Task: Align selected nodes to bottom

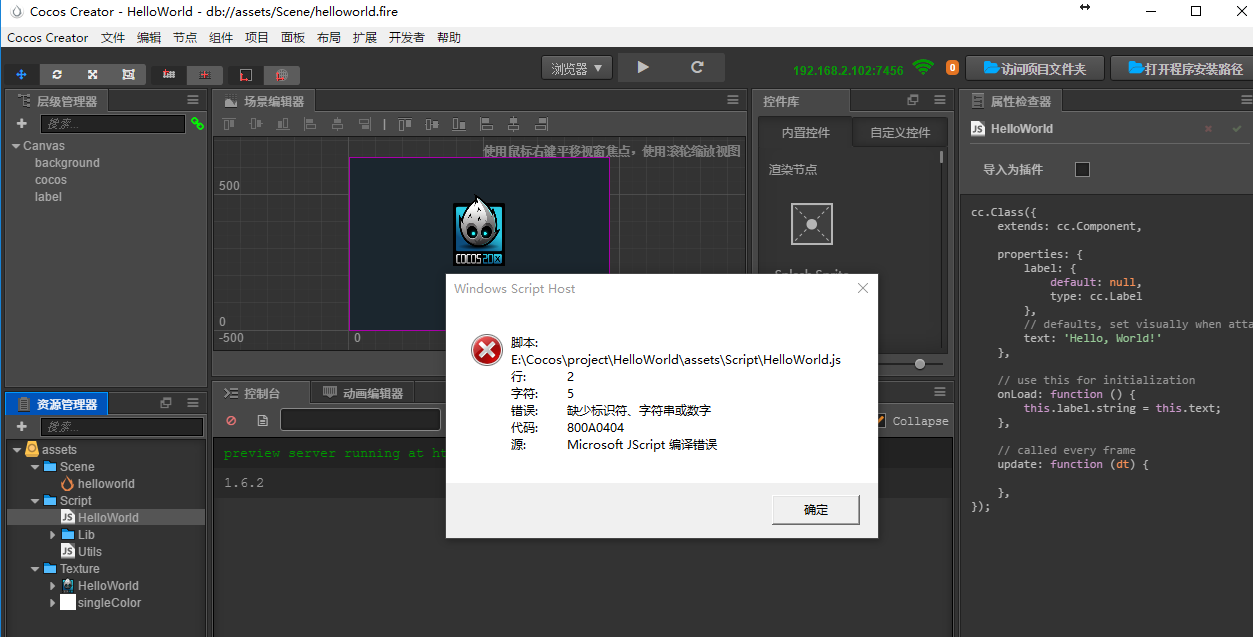Action: (282, 125)
